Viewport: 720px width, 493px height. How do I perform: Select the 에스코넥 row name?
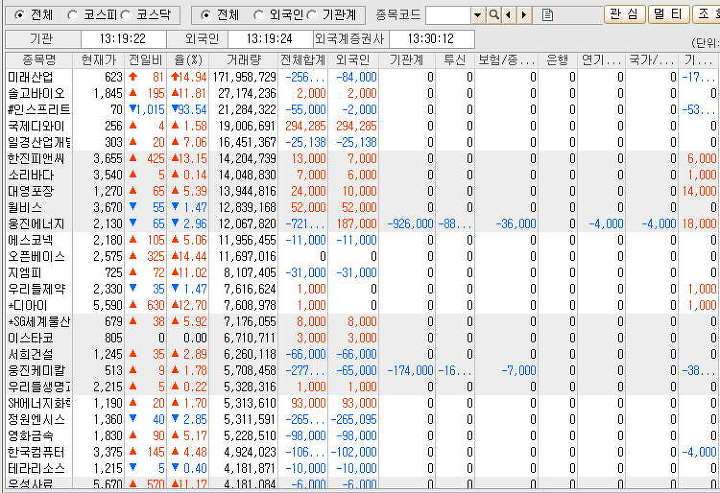coord(30,240)
